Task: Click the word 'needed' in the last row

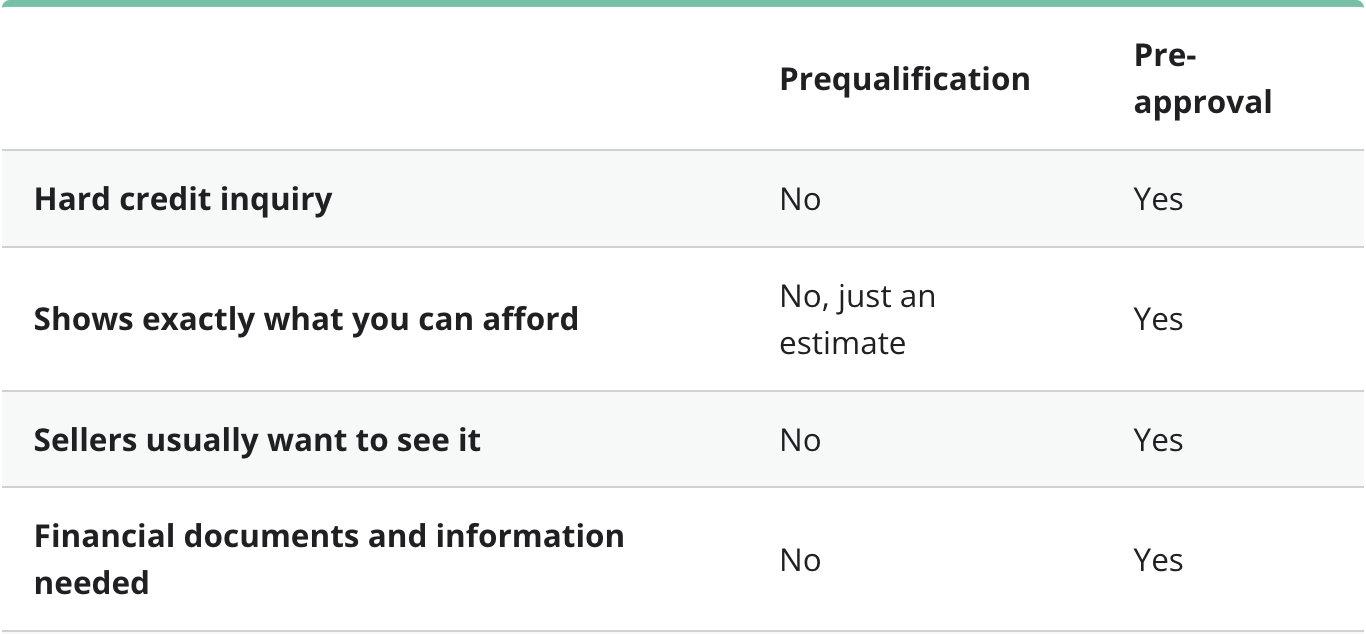Action: pyautogui.click(x=91, y=582)
